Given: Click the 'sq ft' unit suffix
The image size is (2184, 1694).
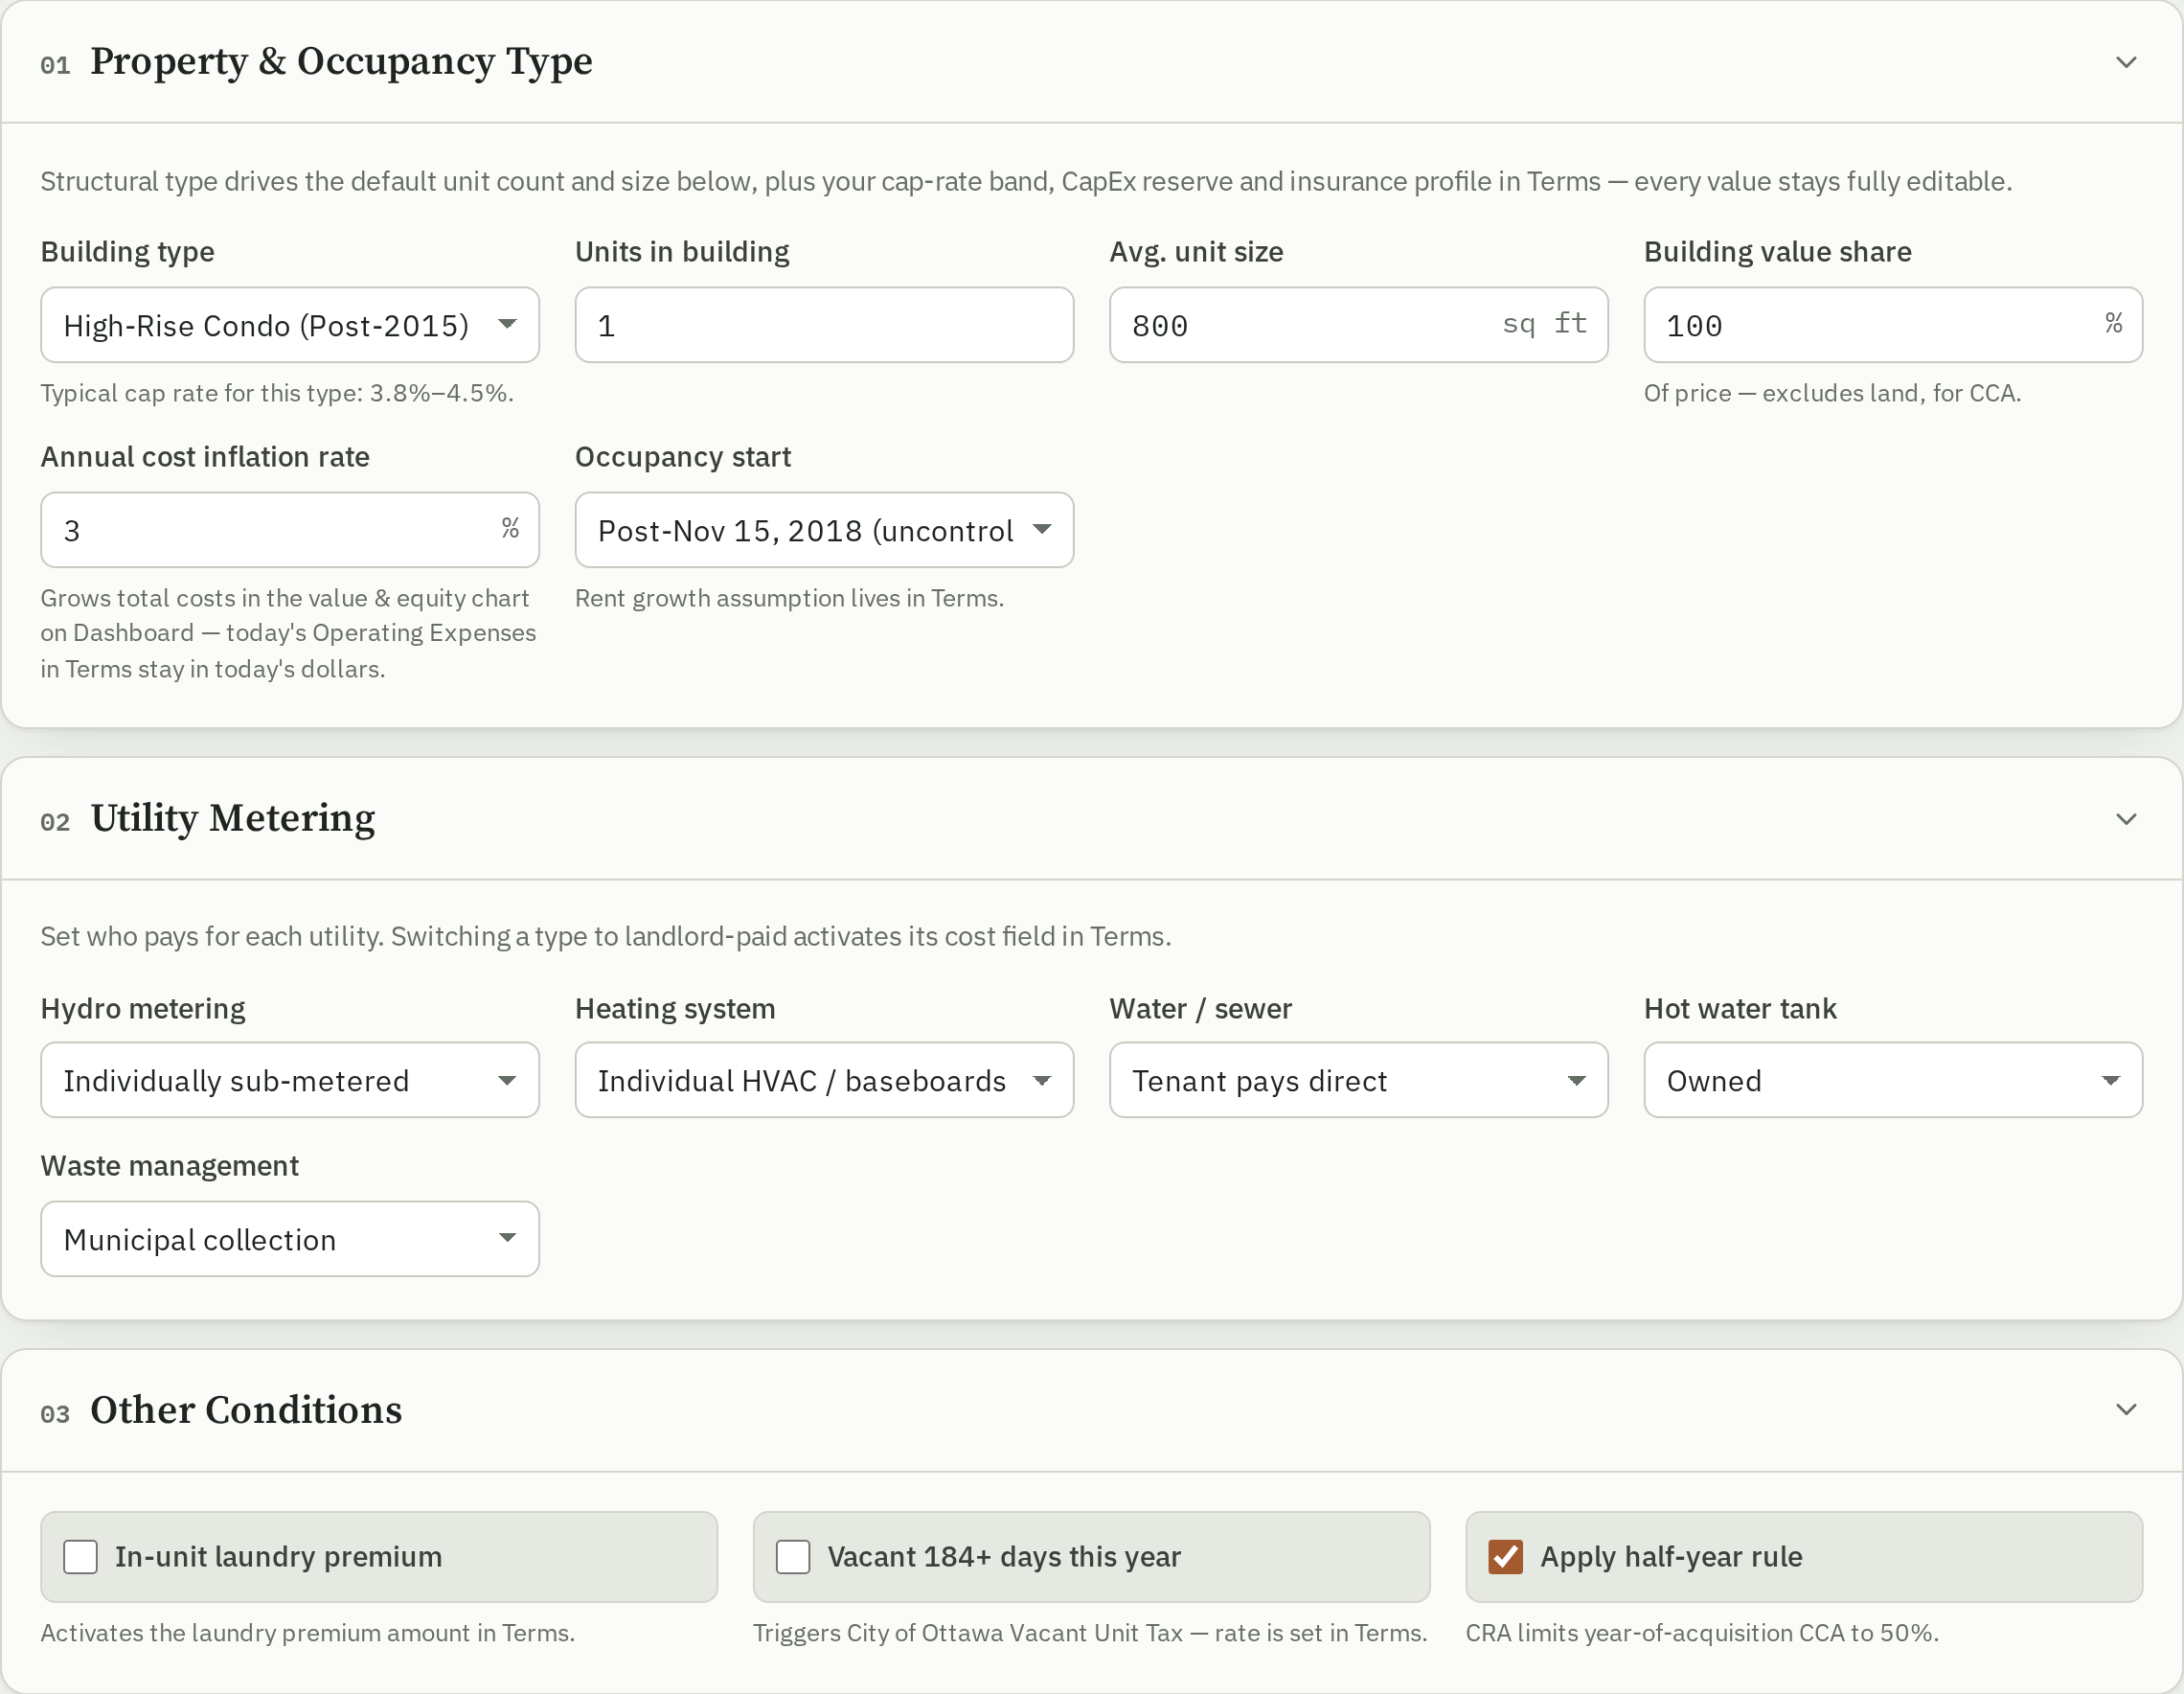Looking at the screenshot, I should pyautogui.click(x=1545, y=324).
